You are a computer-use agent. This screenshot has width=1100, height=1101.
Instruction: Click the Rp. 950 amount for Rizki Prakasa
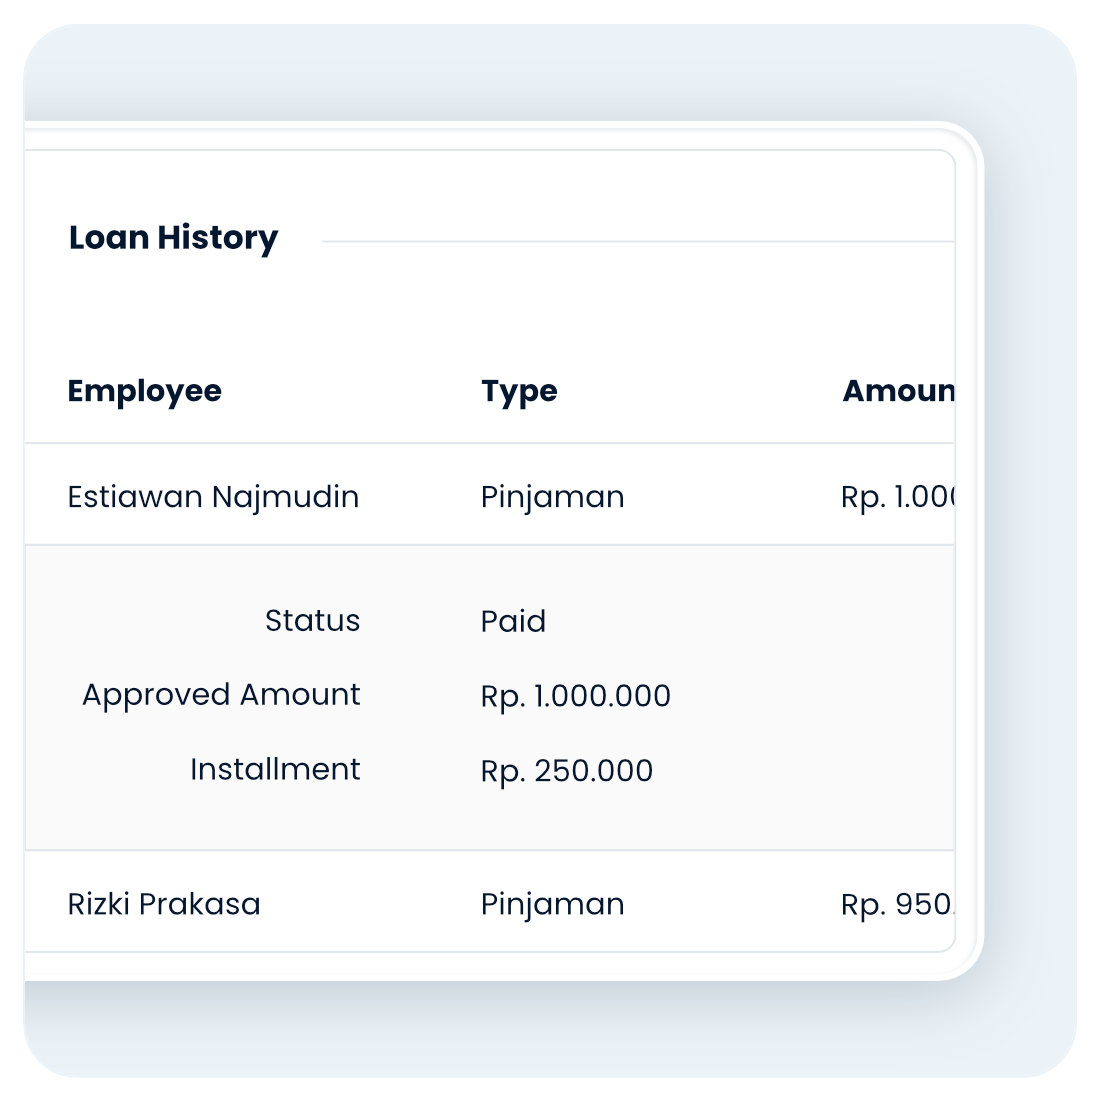coord(897,904)
